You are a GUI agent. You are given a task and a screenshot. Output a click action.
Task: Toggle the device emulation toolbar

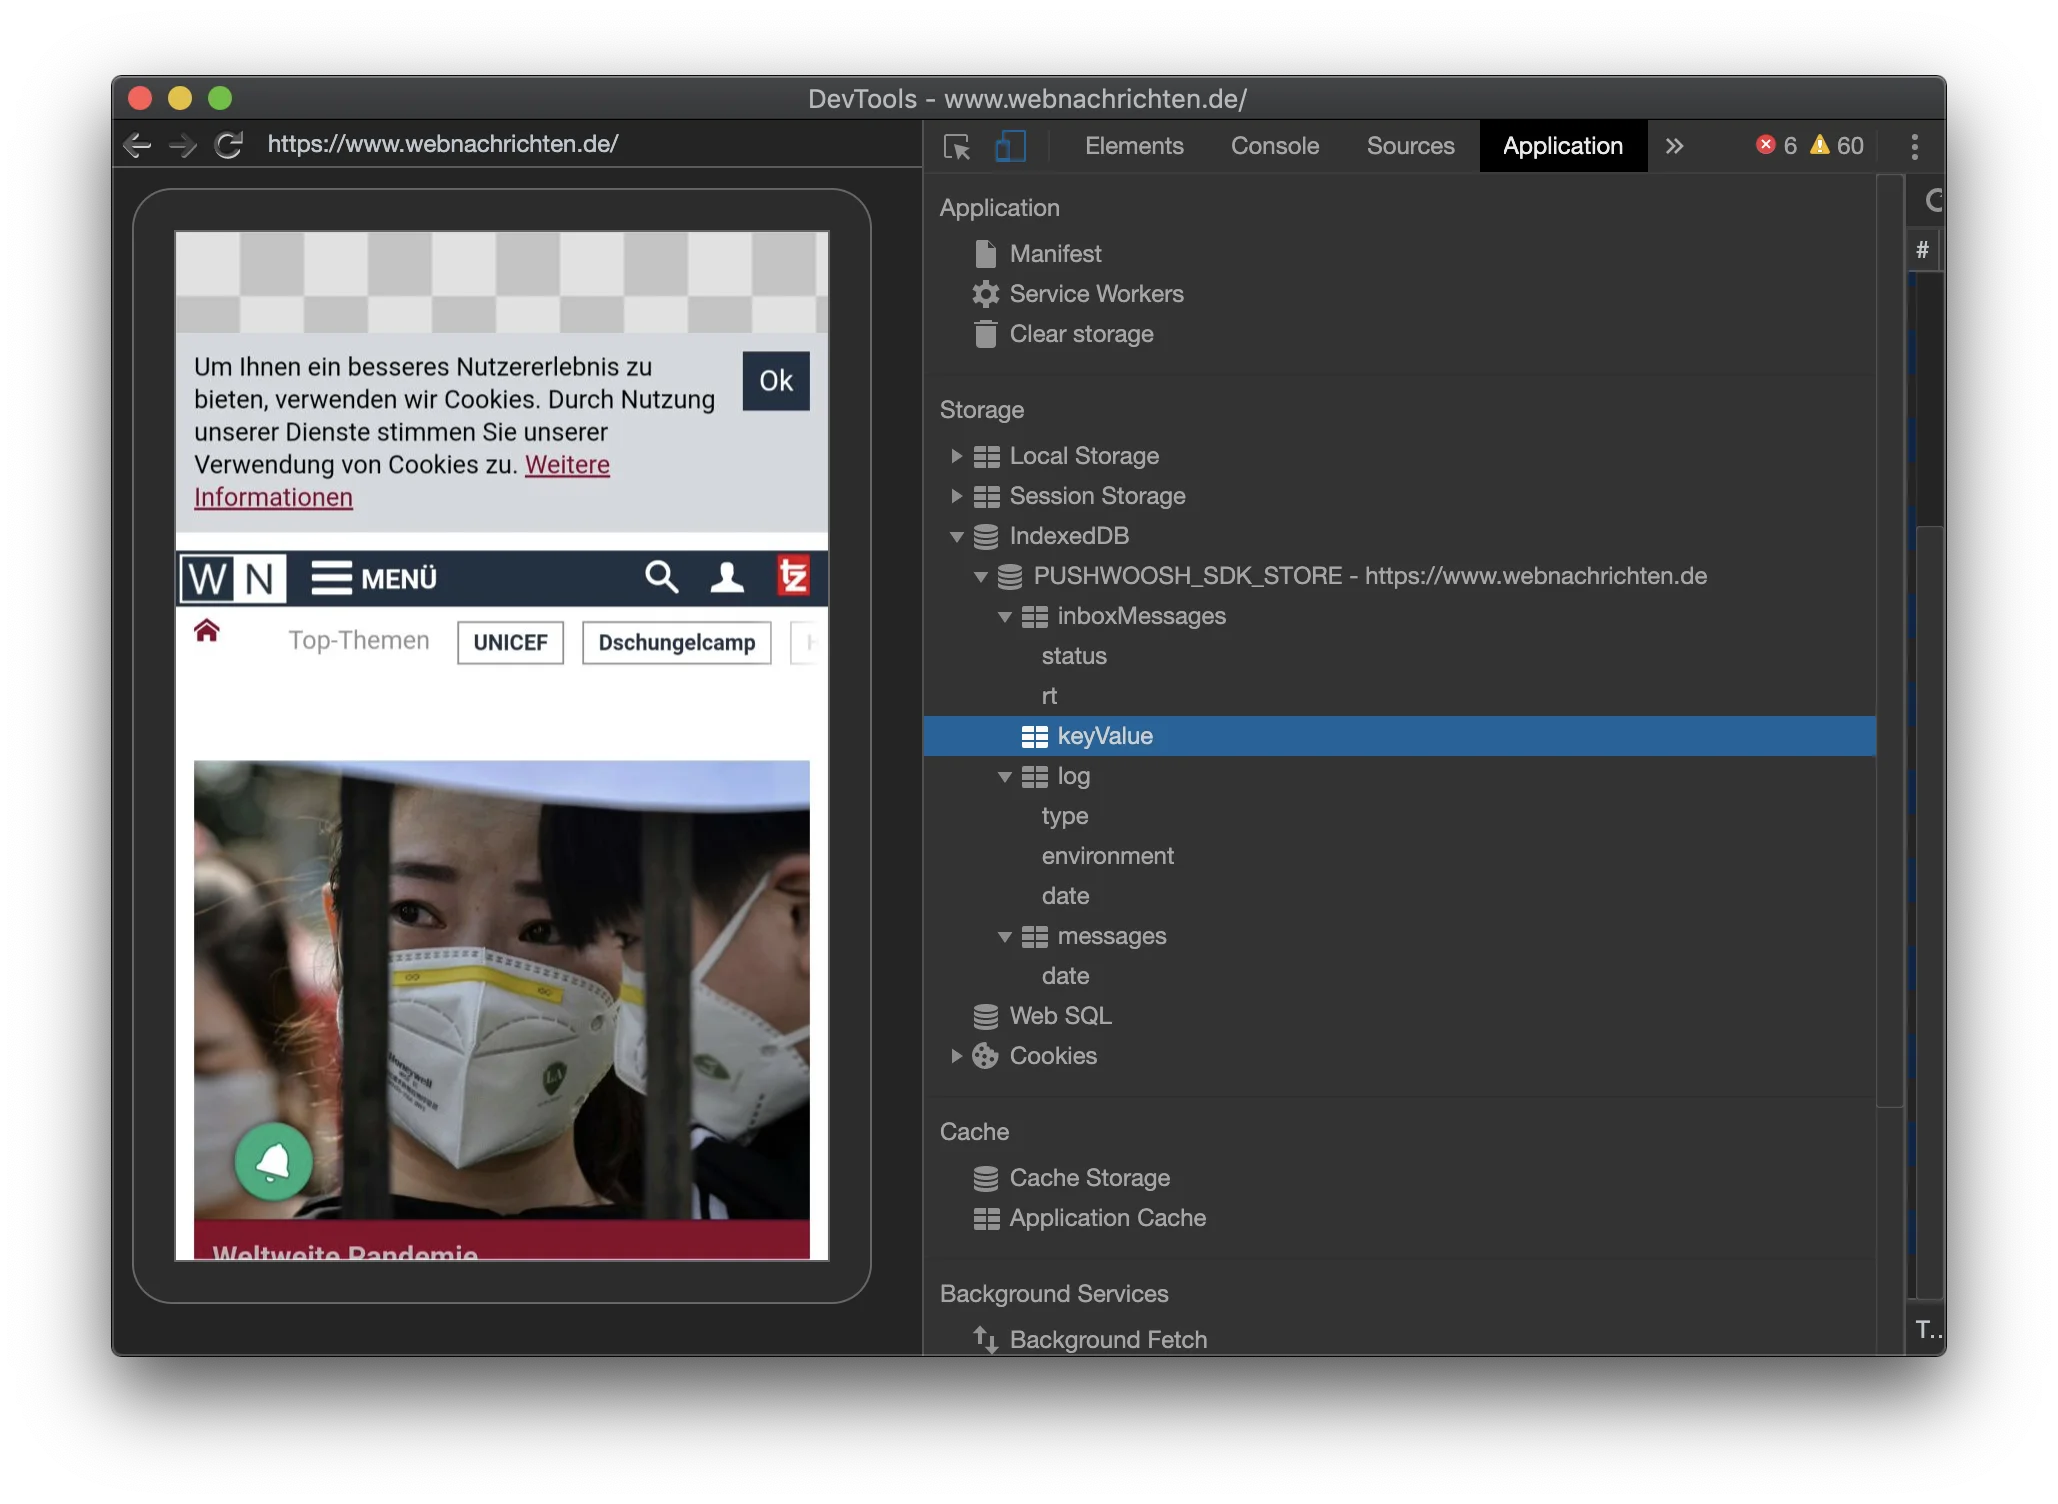click(x=1009, y=145)
